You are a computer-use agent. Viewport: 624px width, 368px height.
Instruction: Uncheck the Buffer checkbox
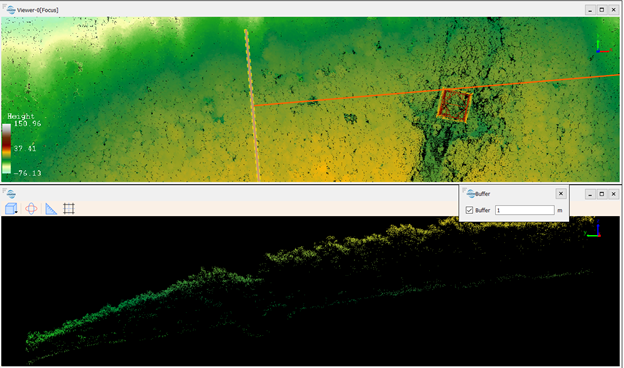coord(469,210)
